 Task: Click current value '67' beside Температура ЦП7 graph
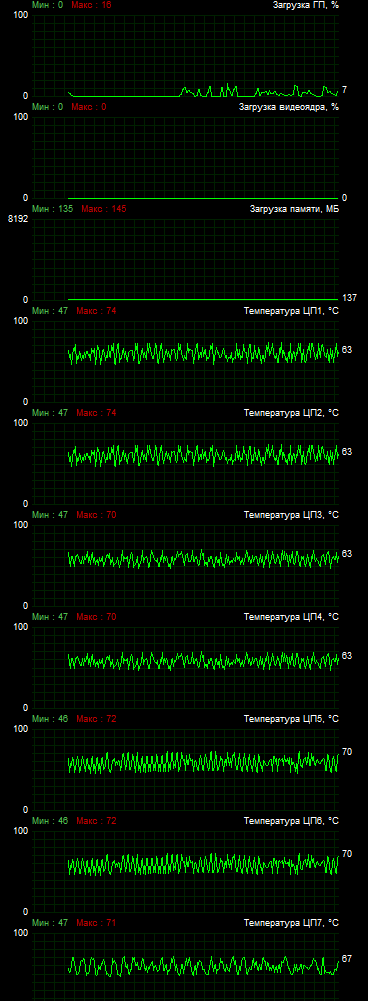tap(347, 959)
